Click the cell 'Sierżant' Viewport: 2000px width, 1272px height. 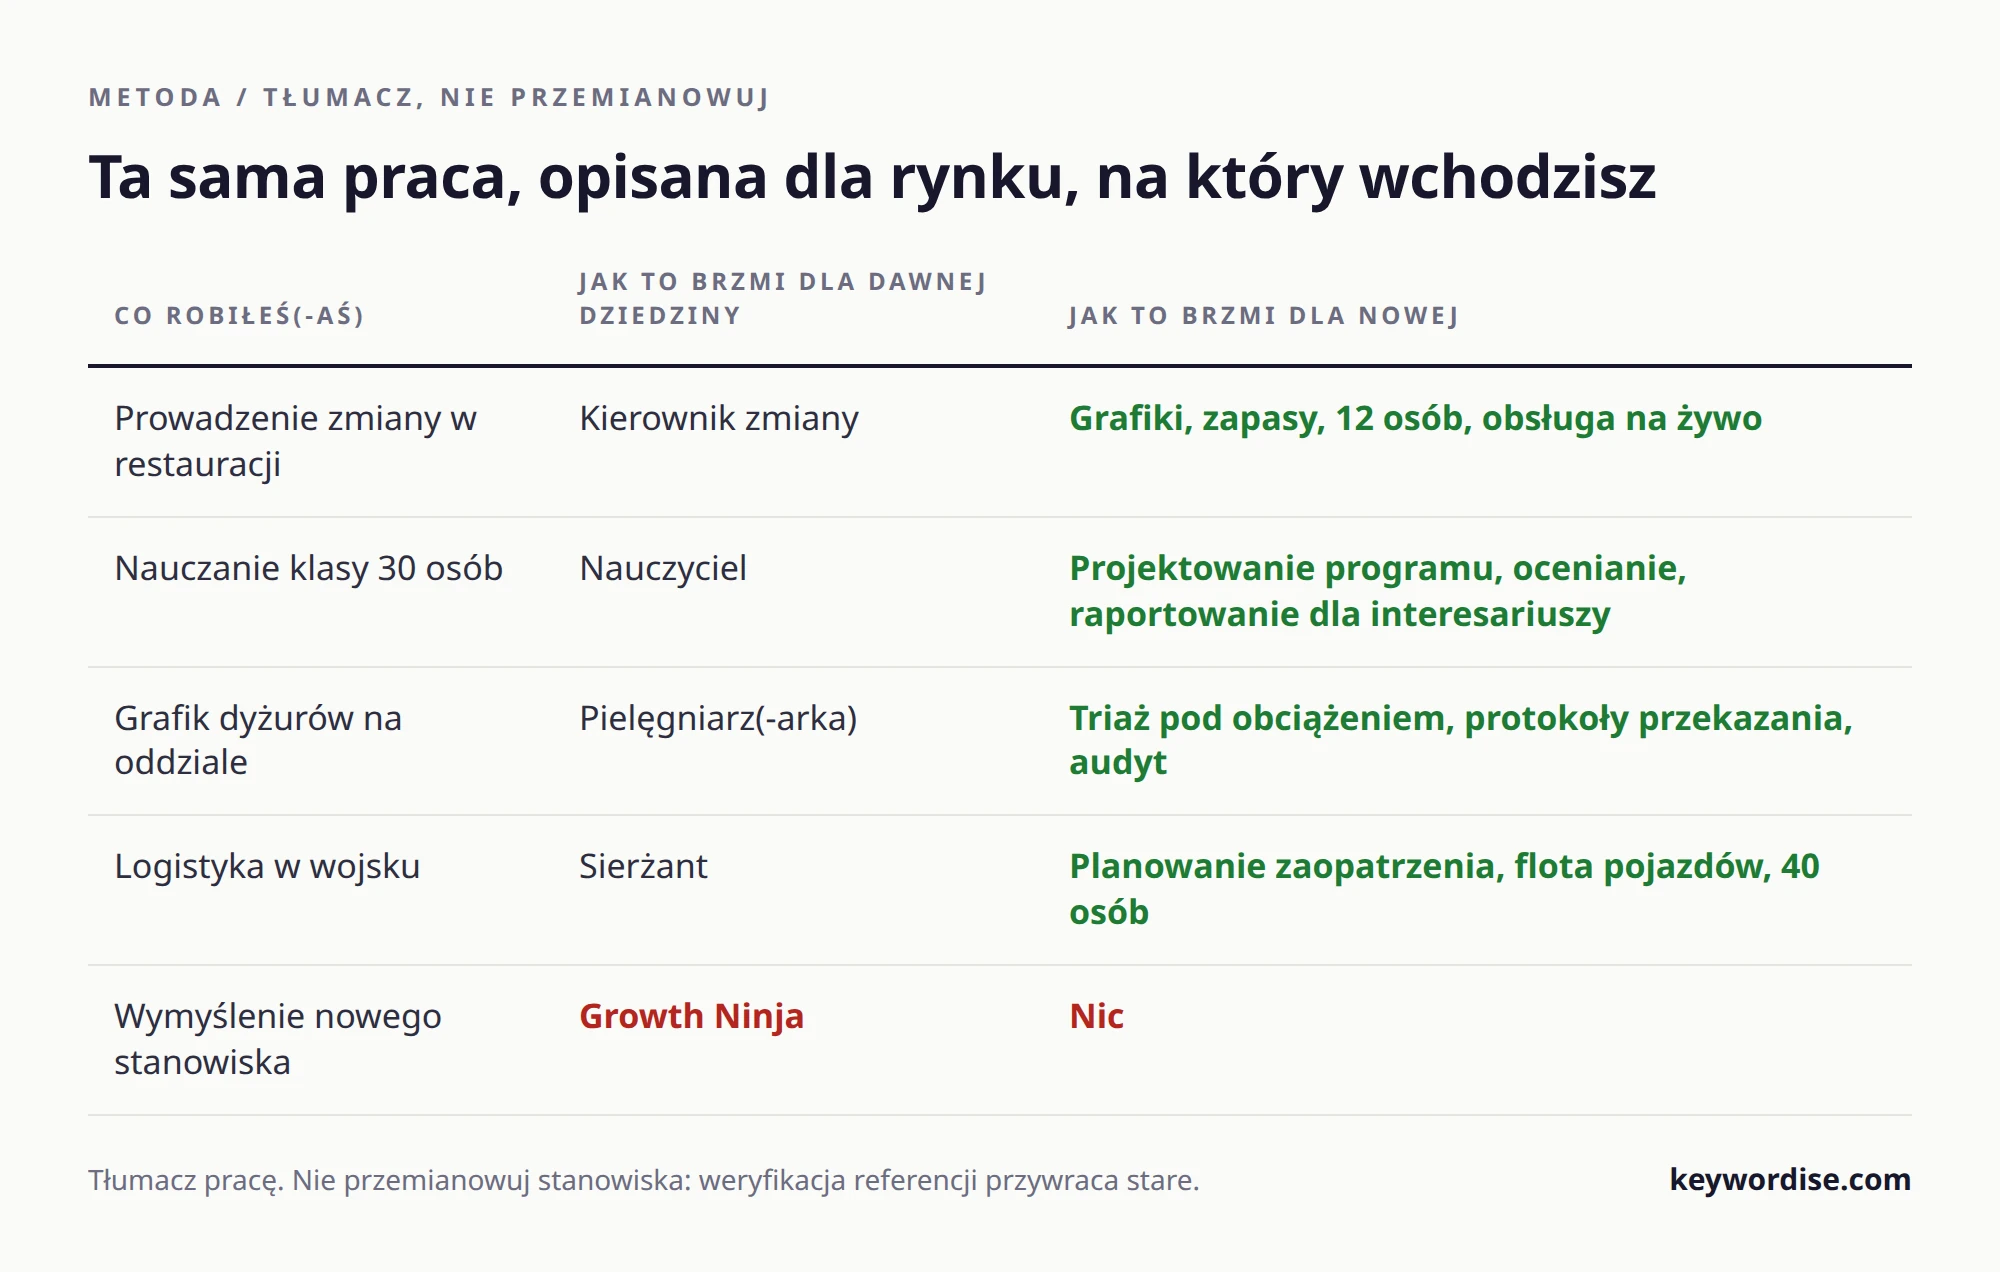(x=643, y=866)
